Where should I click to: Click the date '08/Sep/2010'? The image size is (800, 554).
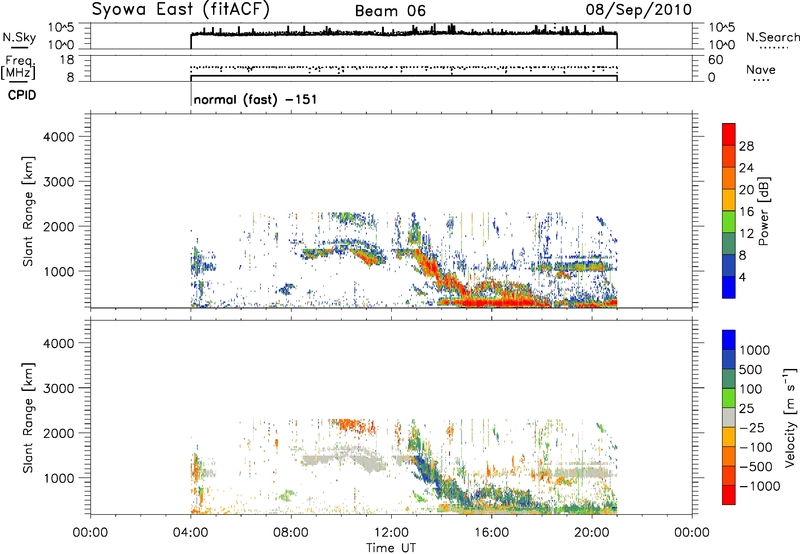click(639, 10)
